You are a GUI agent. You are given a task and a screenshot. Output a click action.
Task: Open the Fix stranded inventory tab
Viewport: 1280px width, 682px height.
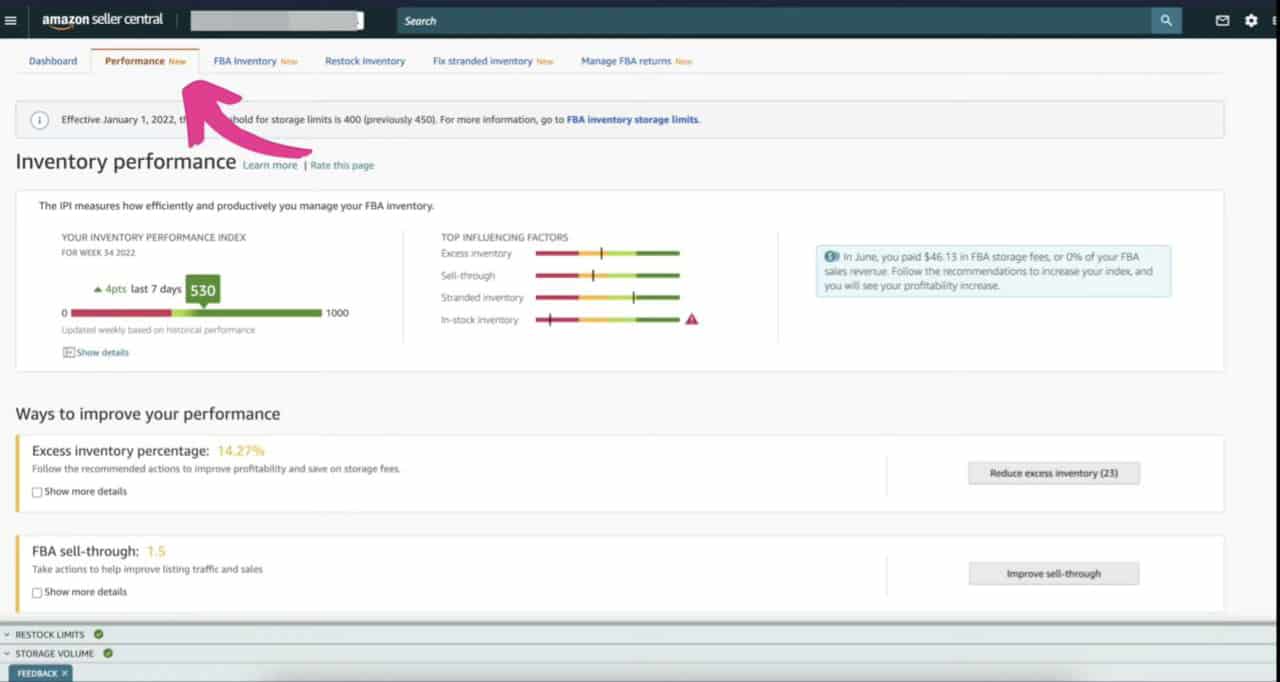click(493, 61)
